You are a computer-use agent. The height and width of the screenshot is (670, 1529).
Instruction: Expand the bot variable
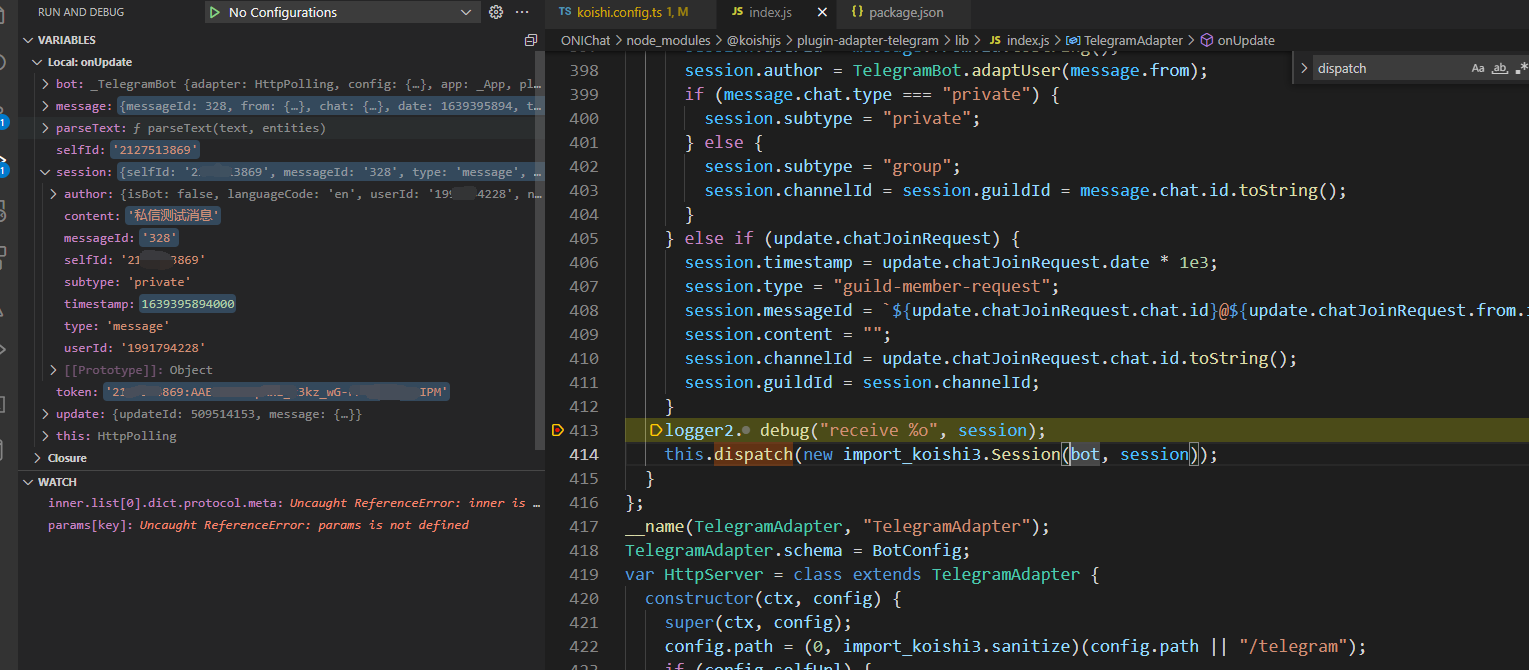point(46,84)
